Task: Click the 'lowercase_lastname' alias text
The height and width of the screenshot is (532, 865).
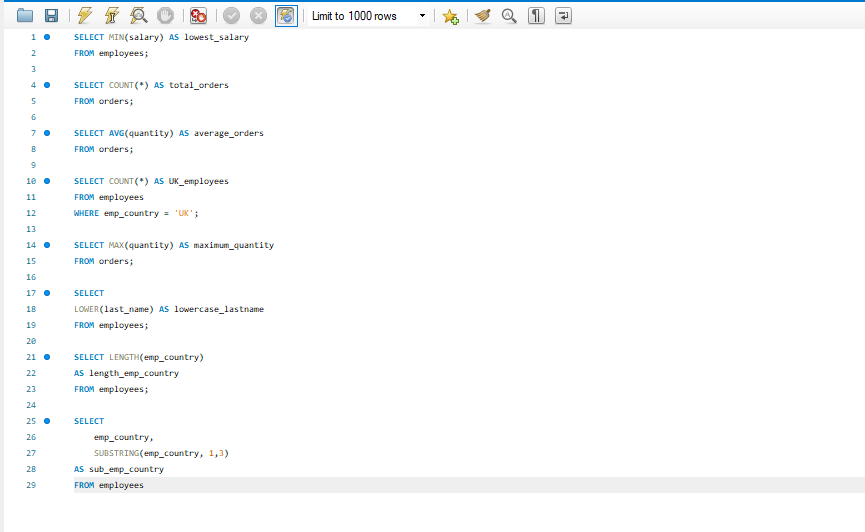Action: pos(219,309)
